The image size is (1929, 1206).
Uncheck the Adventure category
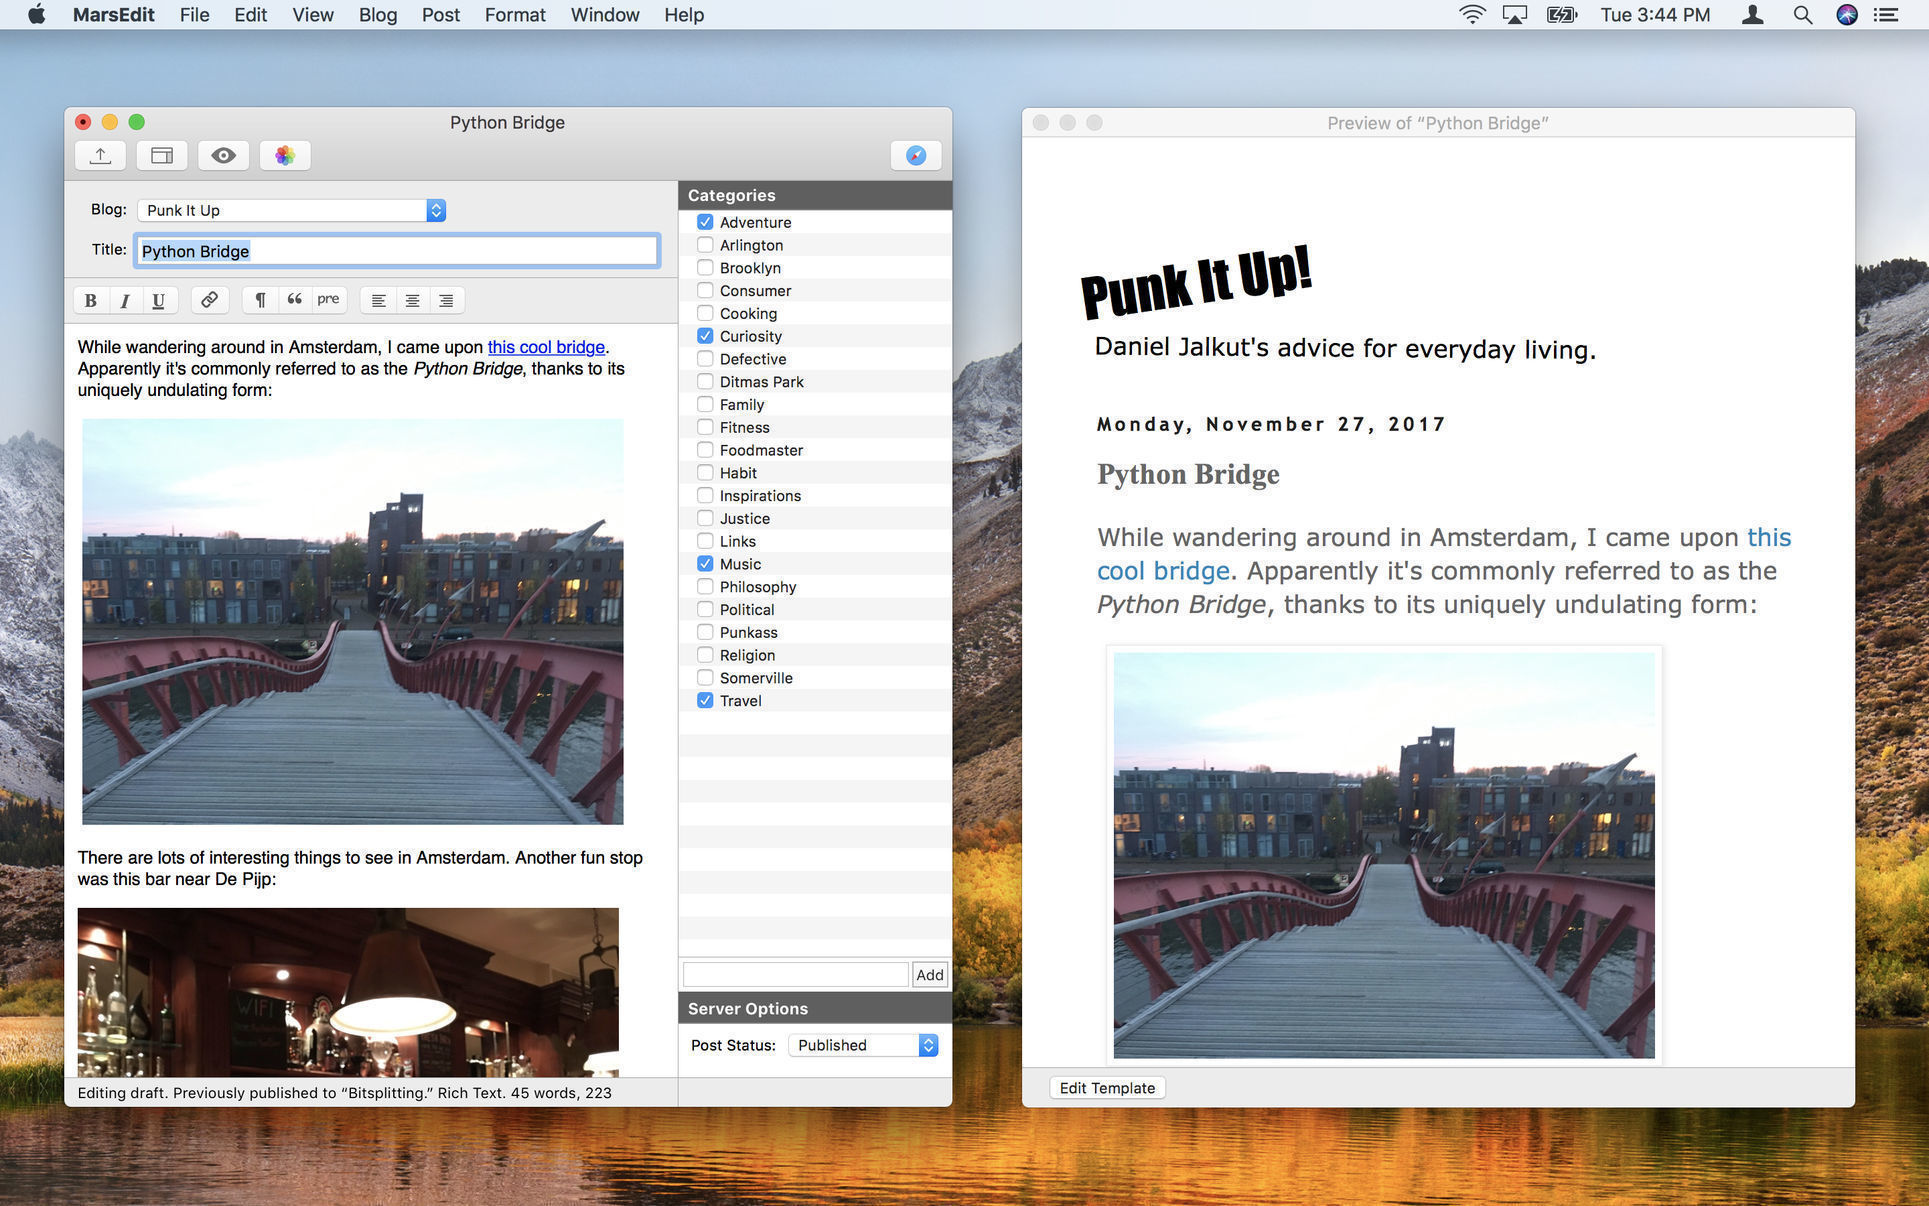pos(705,222)
